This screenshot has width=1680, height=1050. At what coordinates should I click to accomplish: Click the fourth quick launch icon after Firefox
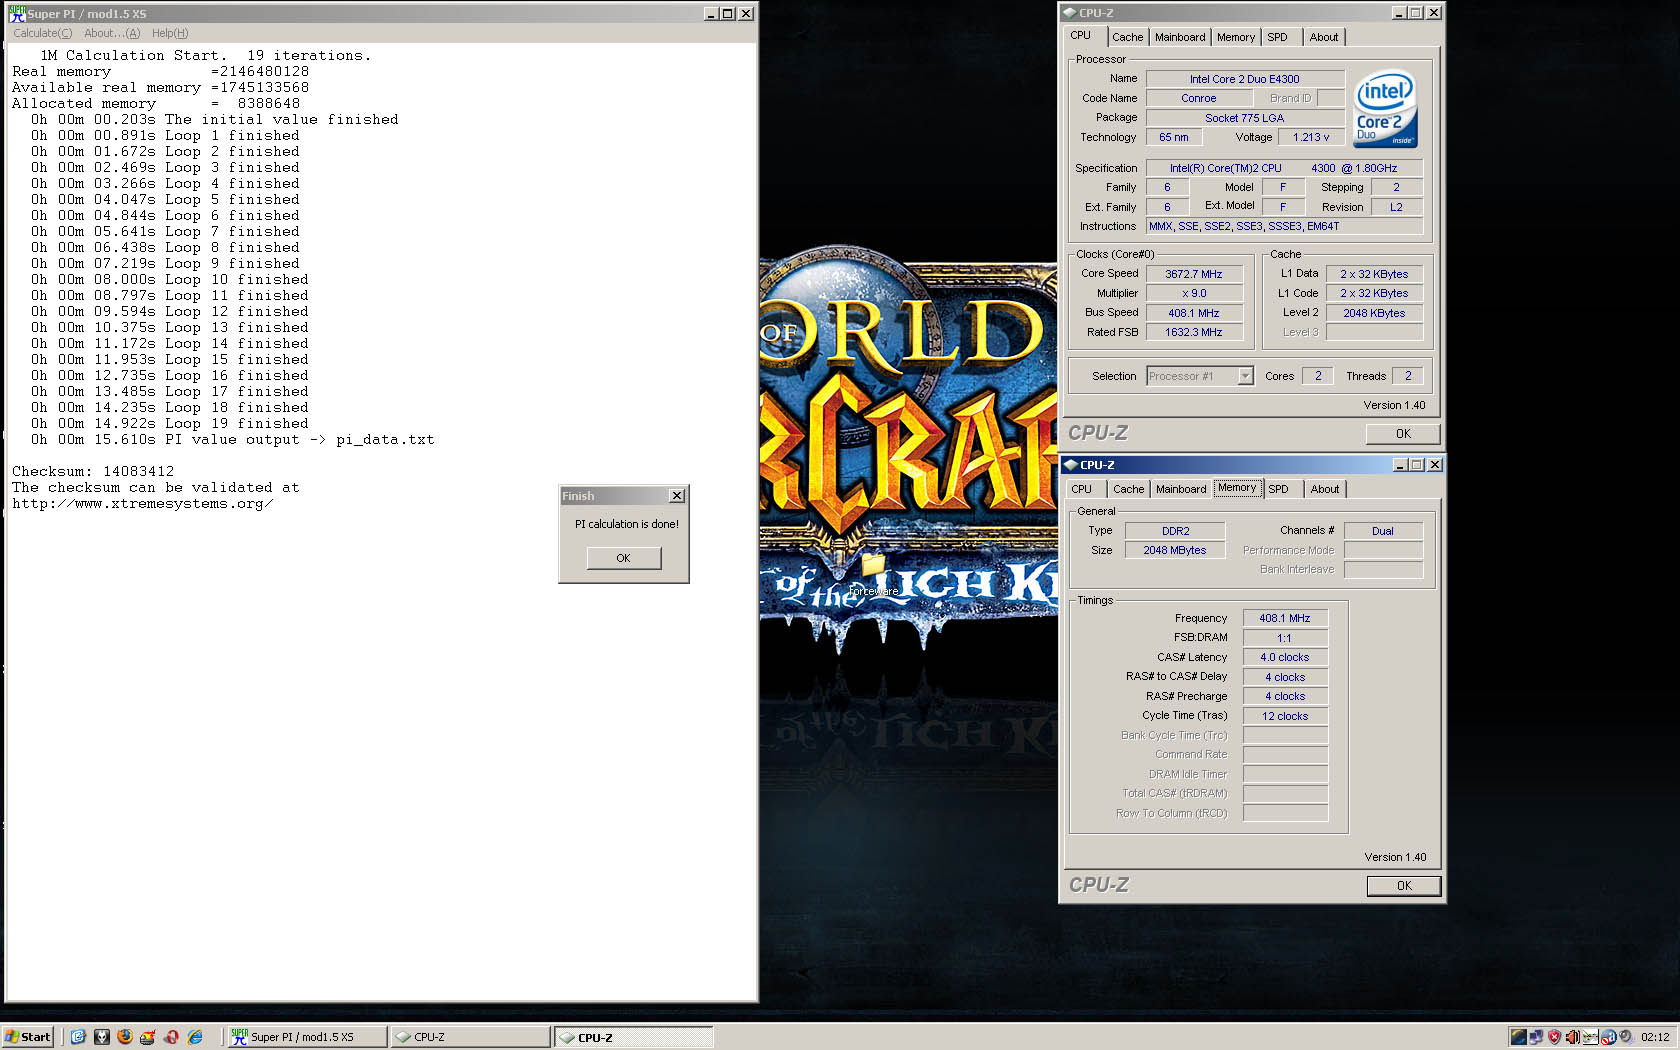(147, 1037)
